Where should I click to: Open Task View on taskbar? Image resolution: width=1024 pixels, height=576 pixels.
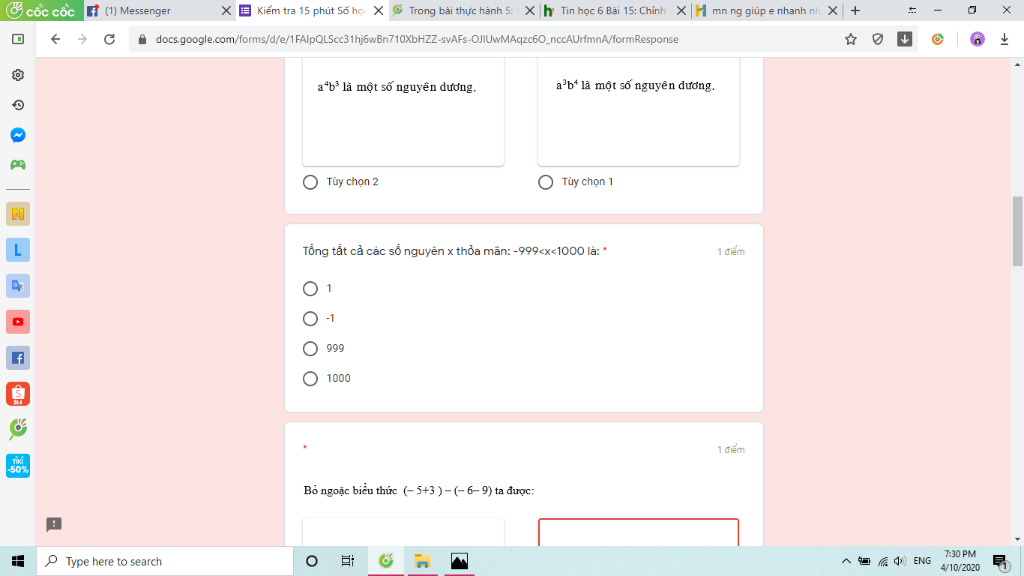(347, 561)
